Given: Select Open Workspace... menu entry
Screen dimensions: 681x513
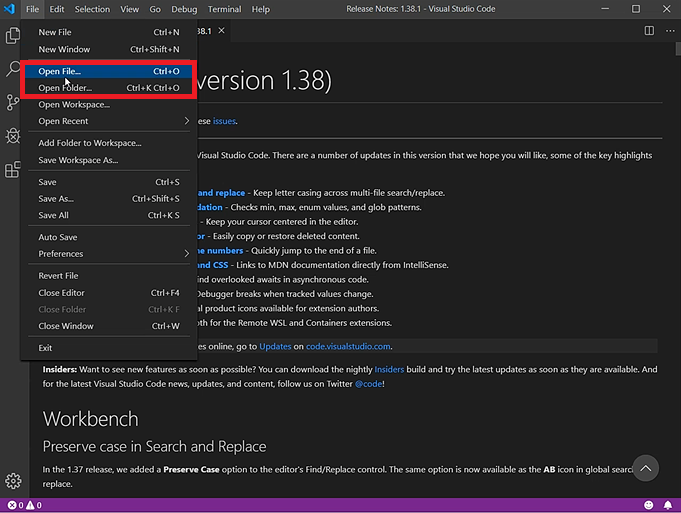Looking at the screenshot, I should [109, 105].
